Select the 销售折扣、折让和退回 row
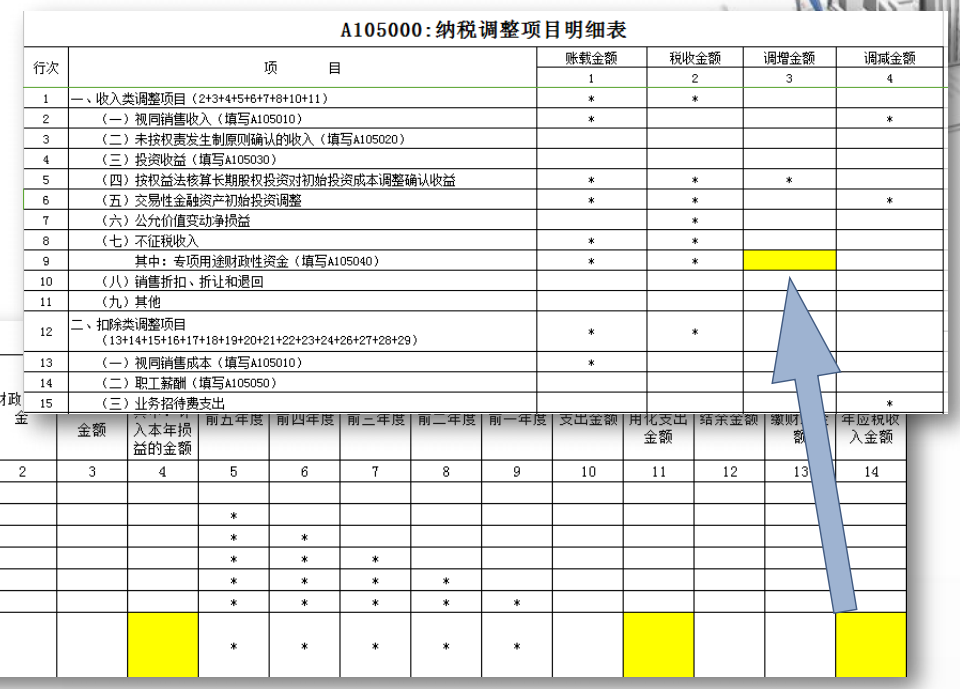 182,282
